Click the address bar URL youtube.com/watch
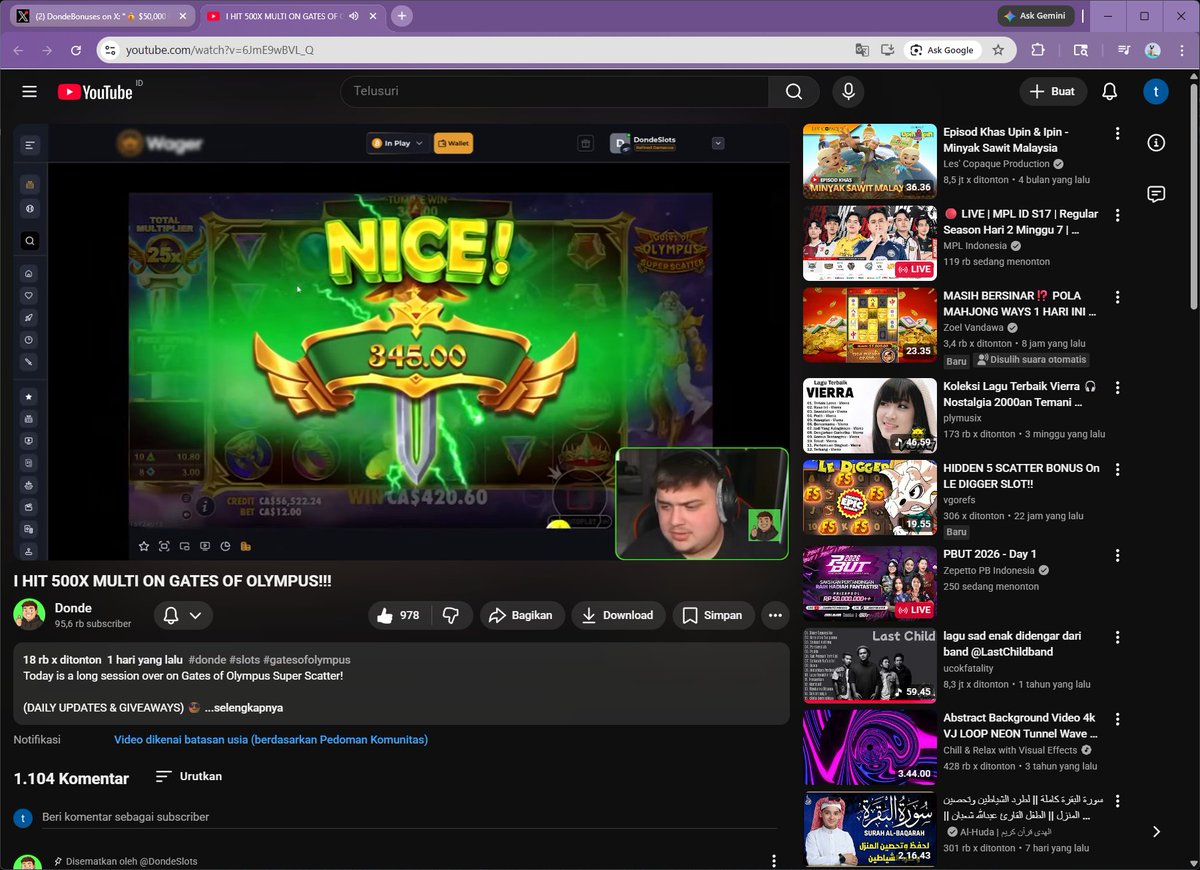 coord(220,50)
